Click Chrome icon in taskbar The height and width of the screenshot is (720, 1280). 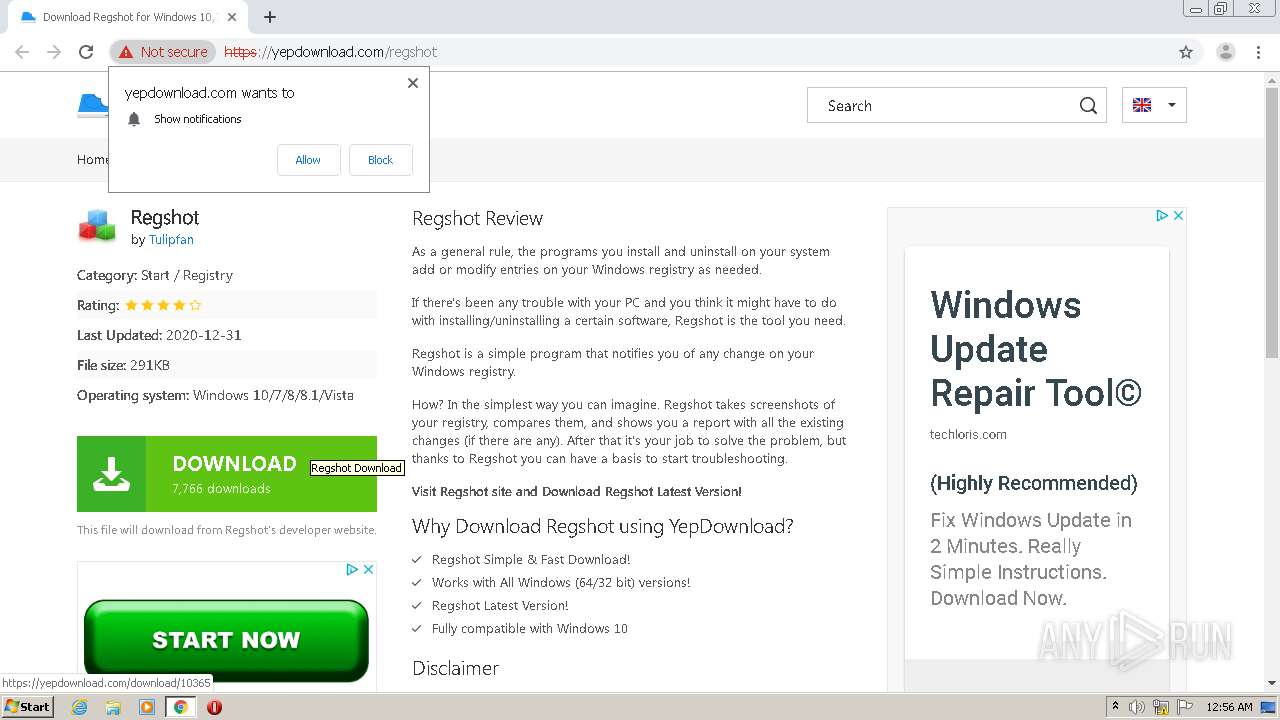pyautogui.click(x=181, y=707)
